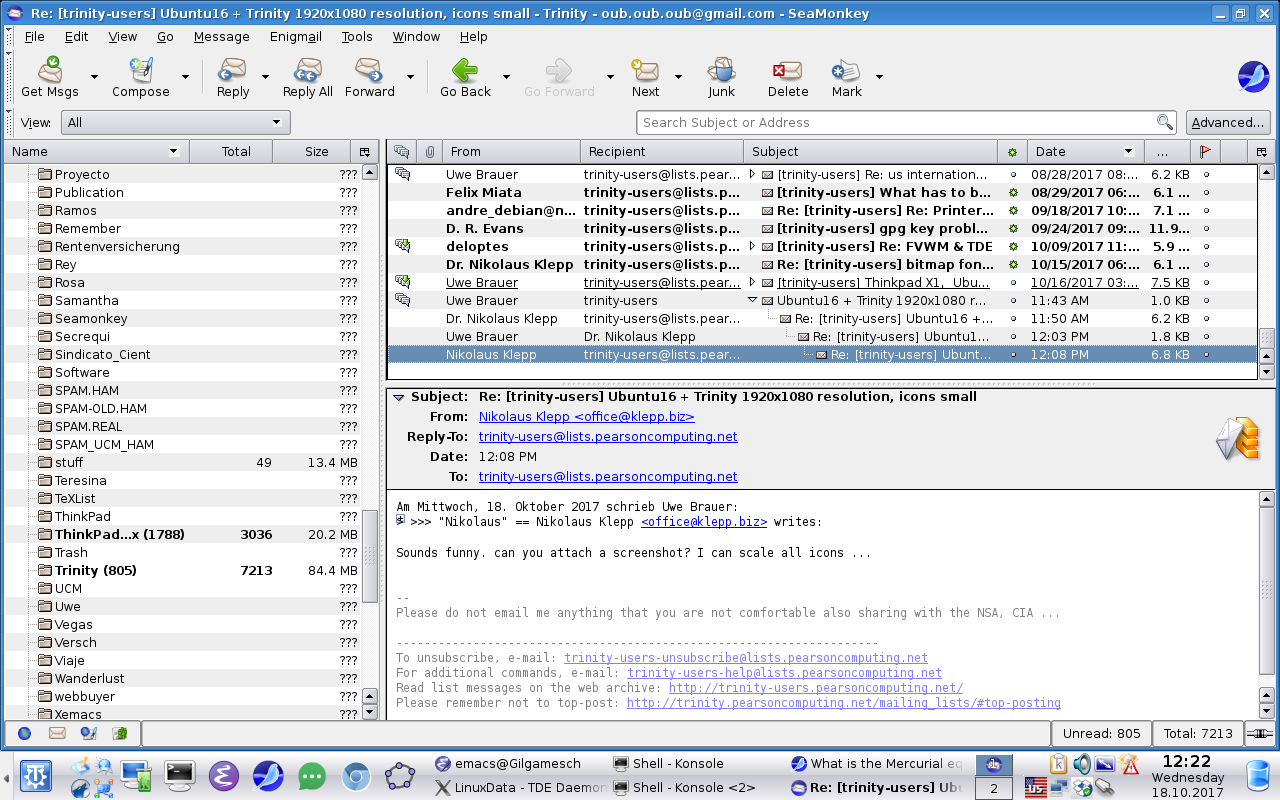
Task: Open Get Msgs dropdown arrow
Action: (x=95, y=77)
